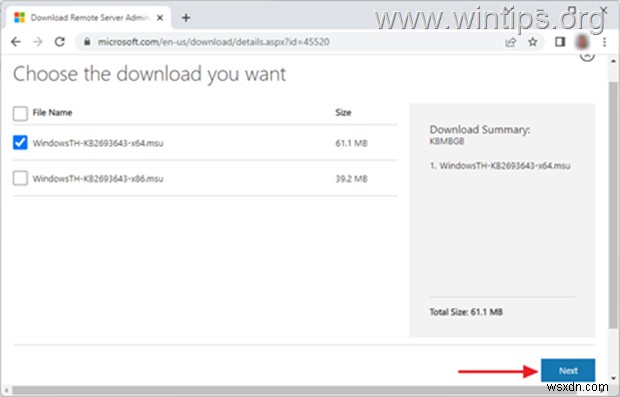The image size is (620, 397).
Task: Open the browser side panel
Action: 560,42
